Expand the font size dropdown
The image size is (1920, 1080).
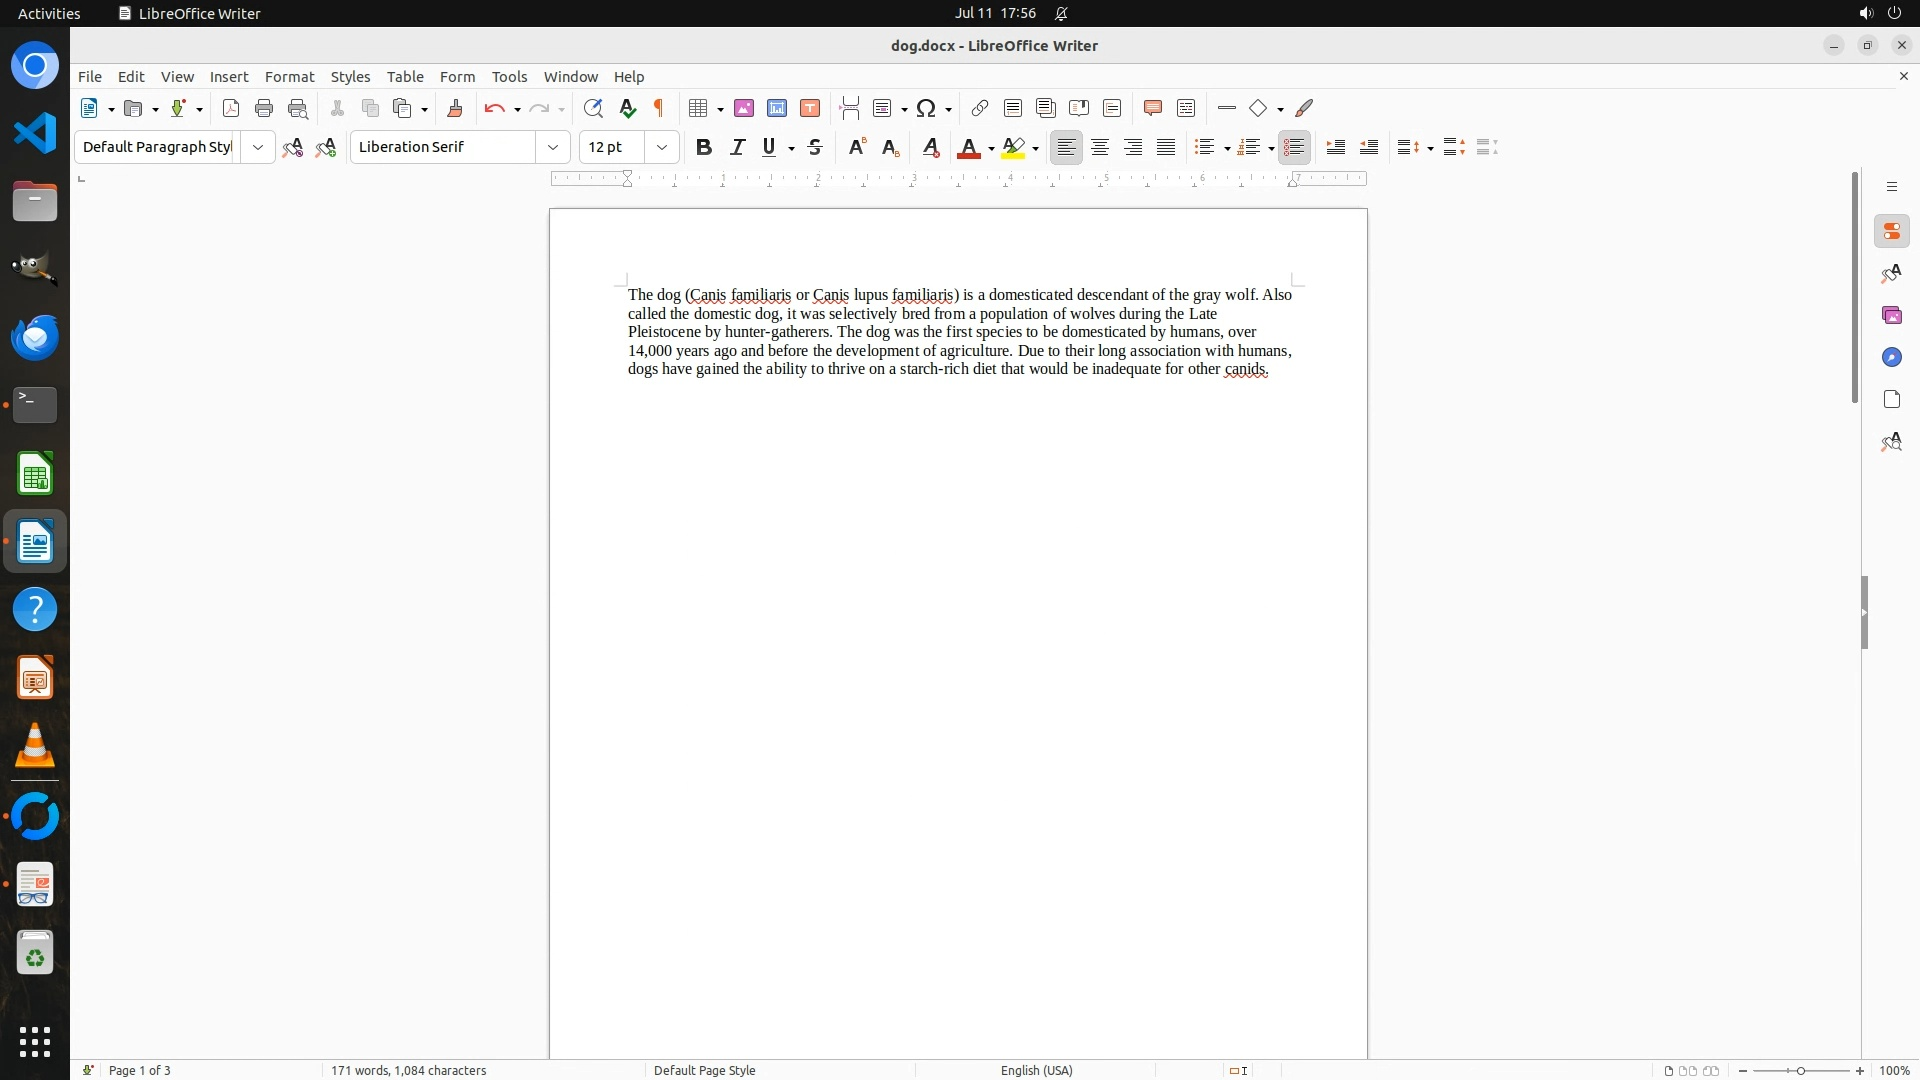(x=662, y=148)
